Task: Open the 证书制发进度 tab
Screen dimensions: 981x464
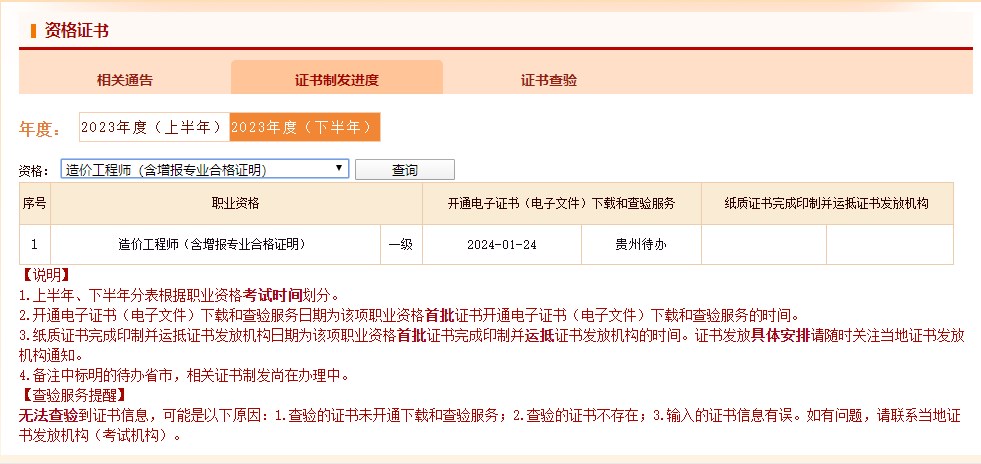Action: 337,79
